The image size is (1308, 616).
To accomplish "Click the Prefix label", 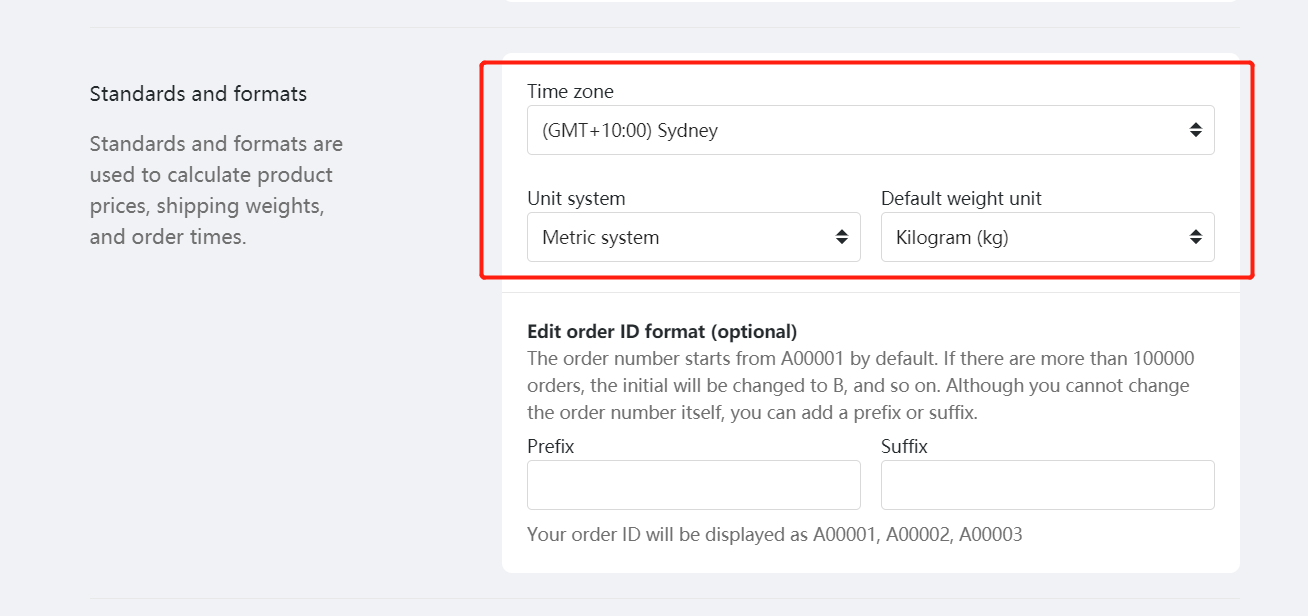I will click(550, 446).
